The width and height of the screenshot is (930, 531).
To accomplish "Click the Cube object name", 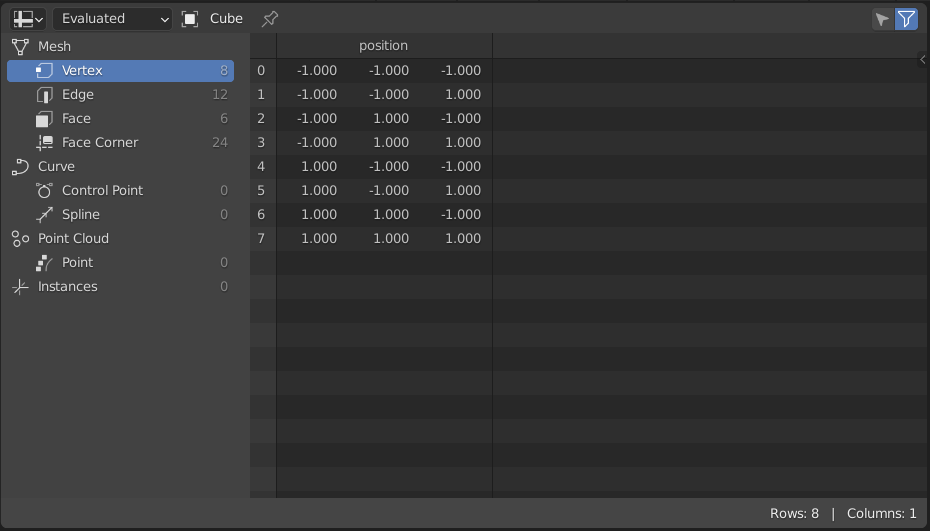I will pos(227,19).
